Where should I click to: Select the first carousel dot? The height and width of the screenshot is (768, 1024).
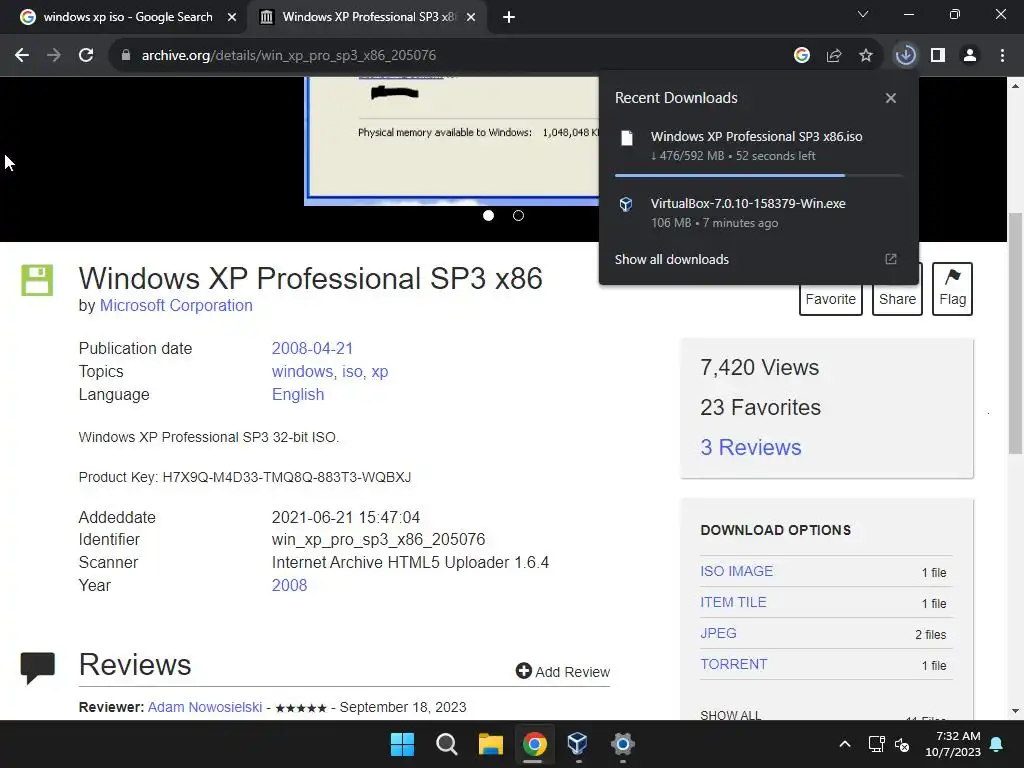click(x=488, y=216)
